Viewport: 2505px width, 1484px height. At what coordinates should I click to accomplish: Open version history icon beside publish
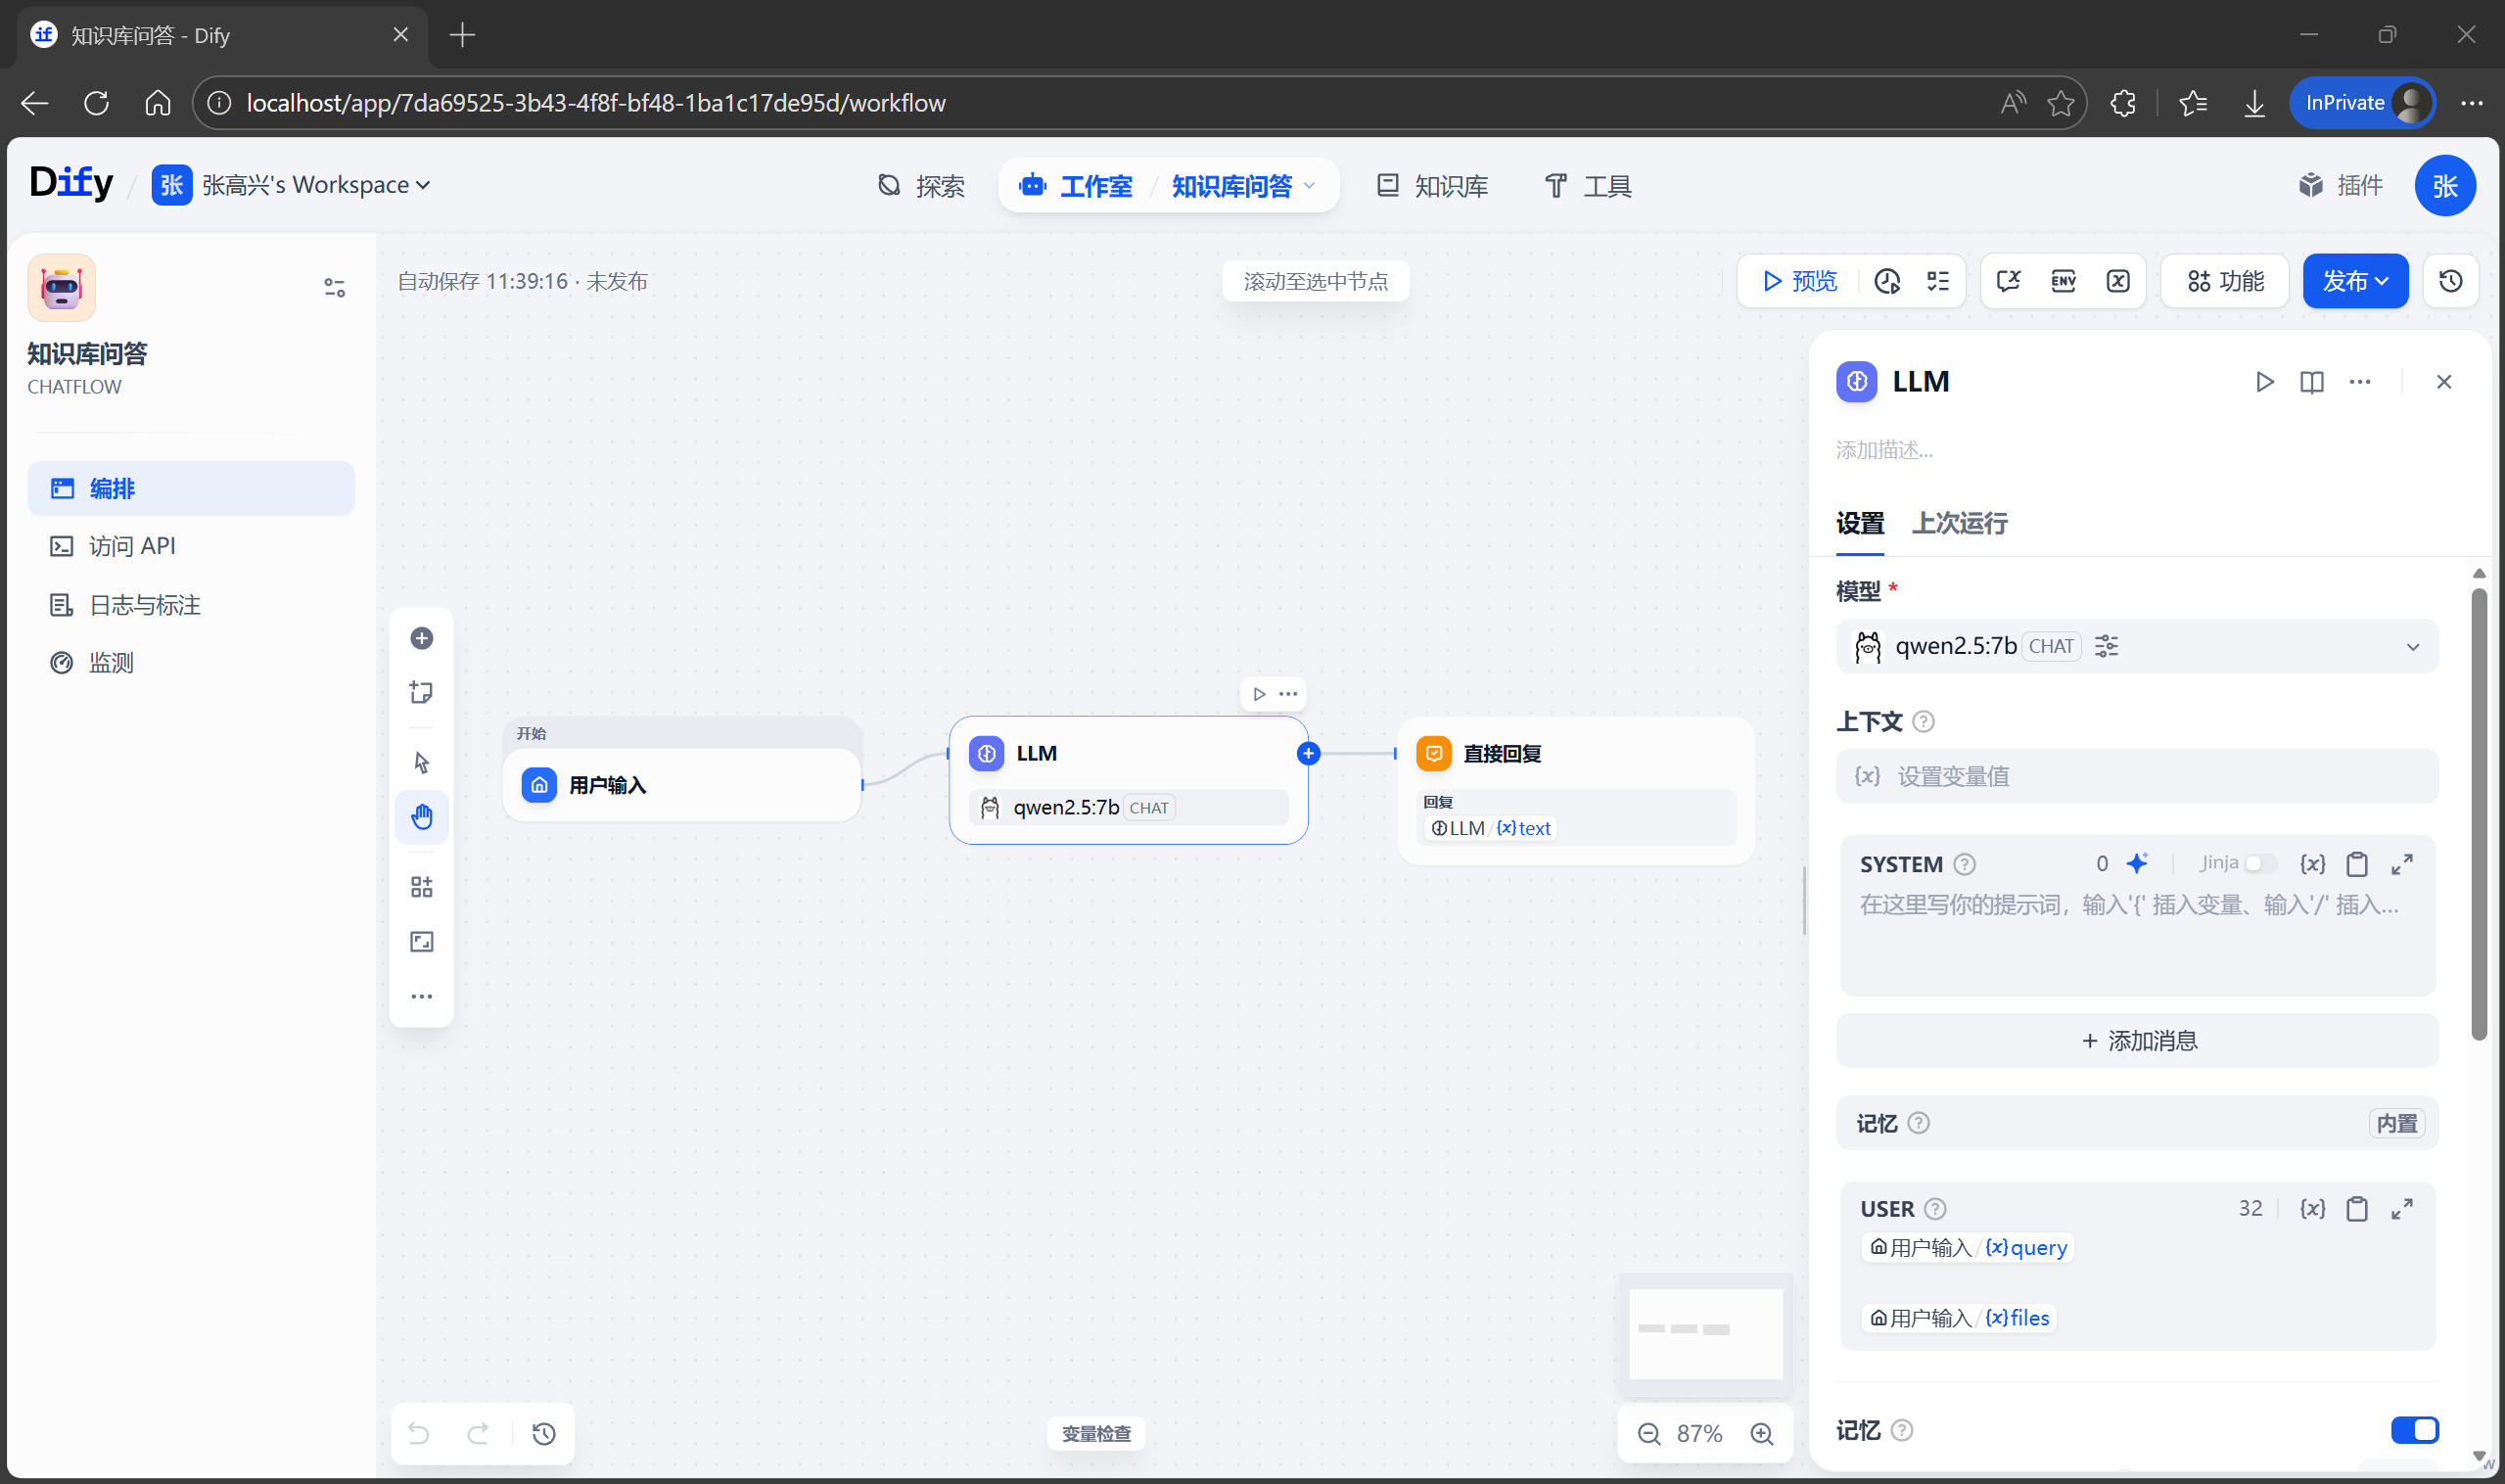2450,281
